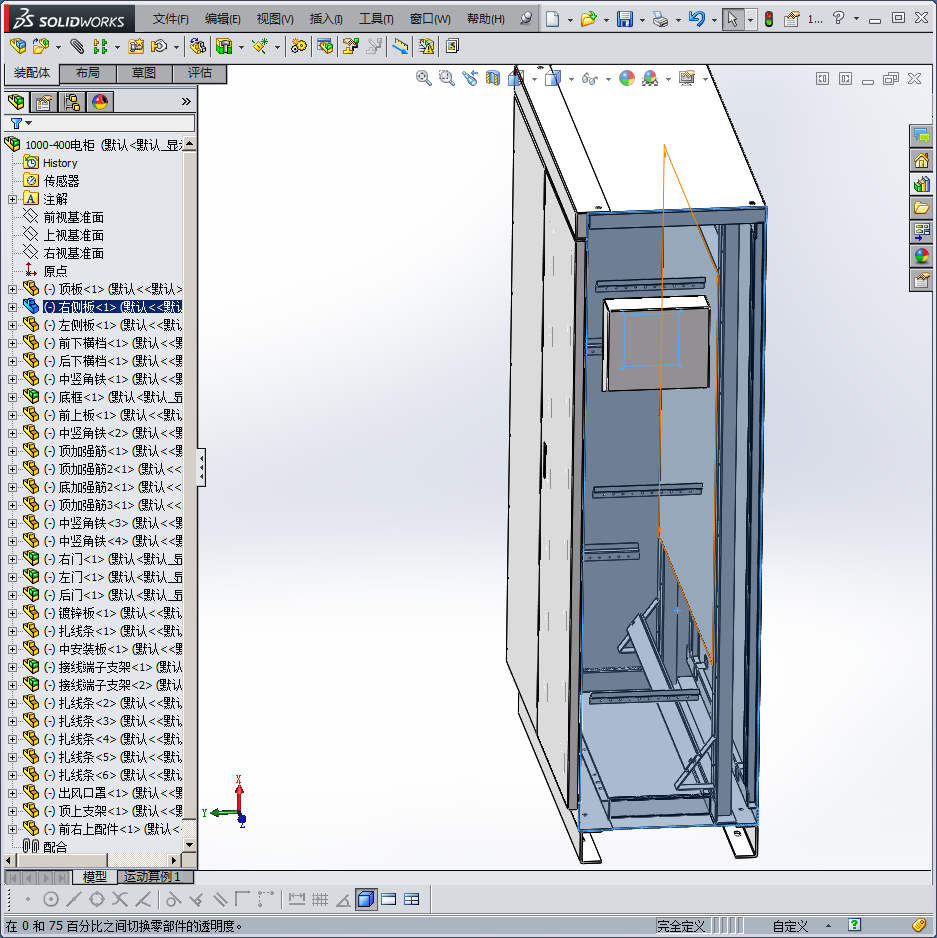Expand the 顶板<1> tree node

coord(12,289)
